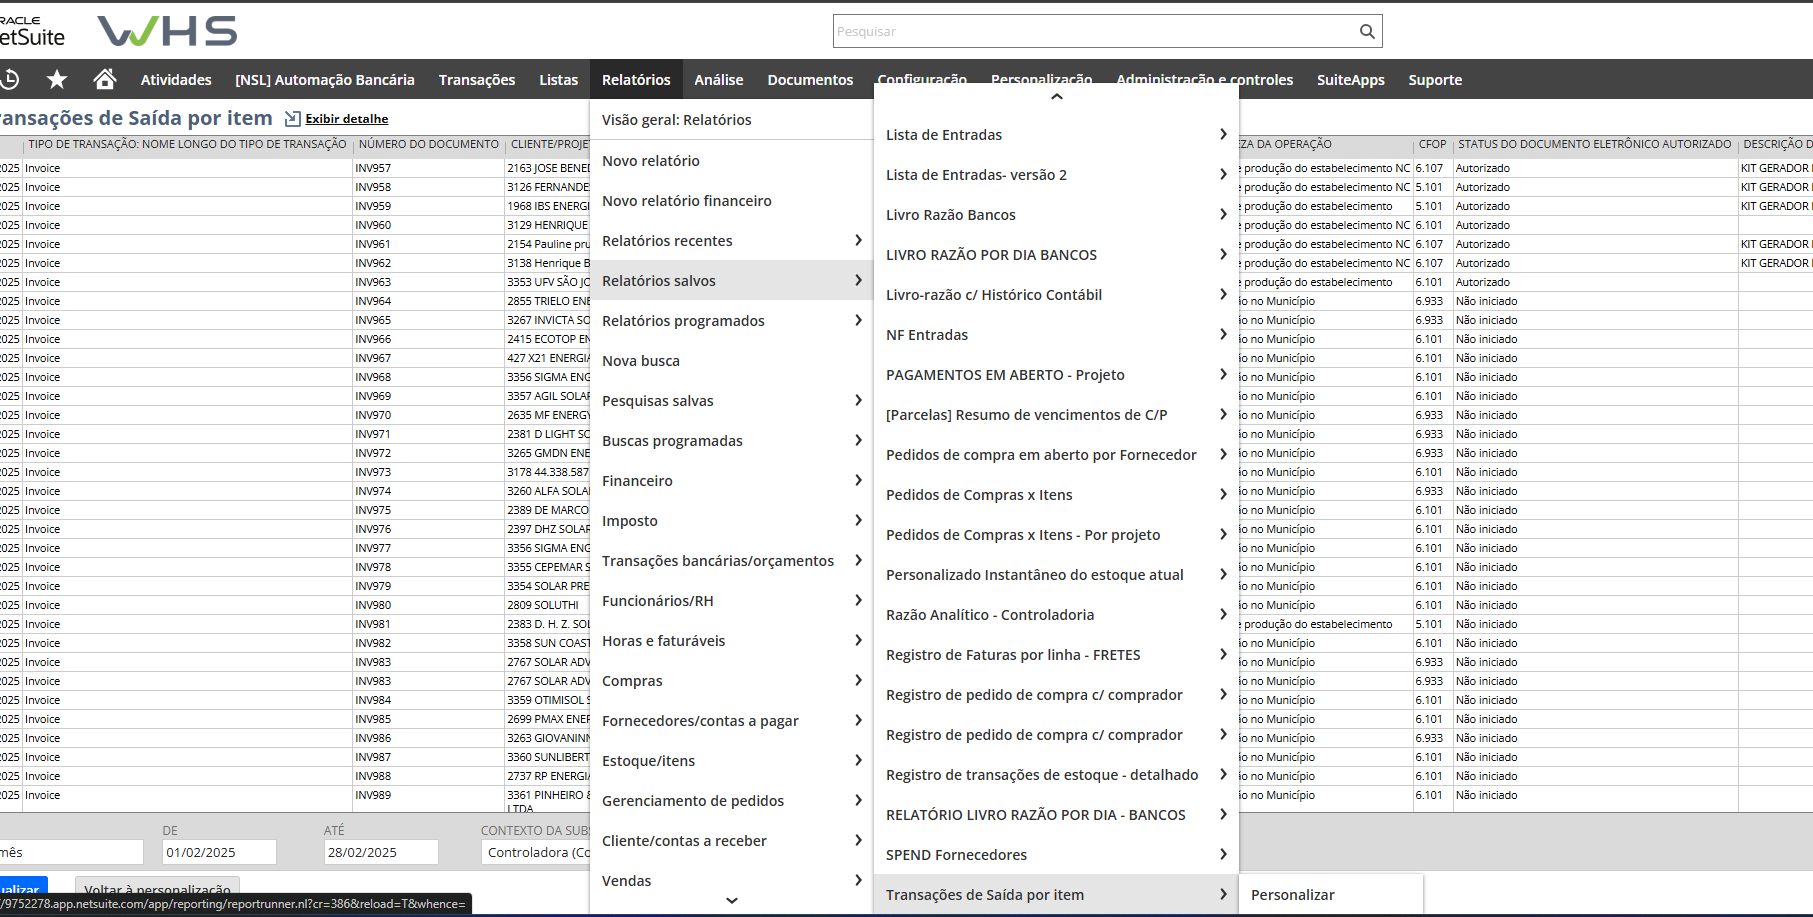1813x917 pixels.
Task: Open the Transações navigation menu
Action: coord(476,80)
